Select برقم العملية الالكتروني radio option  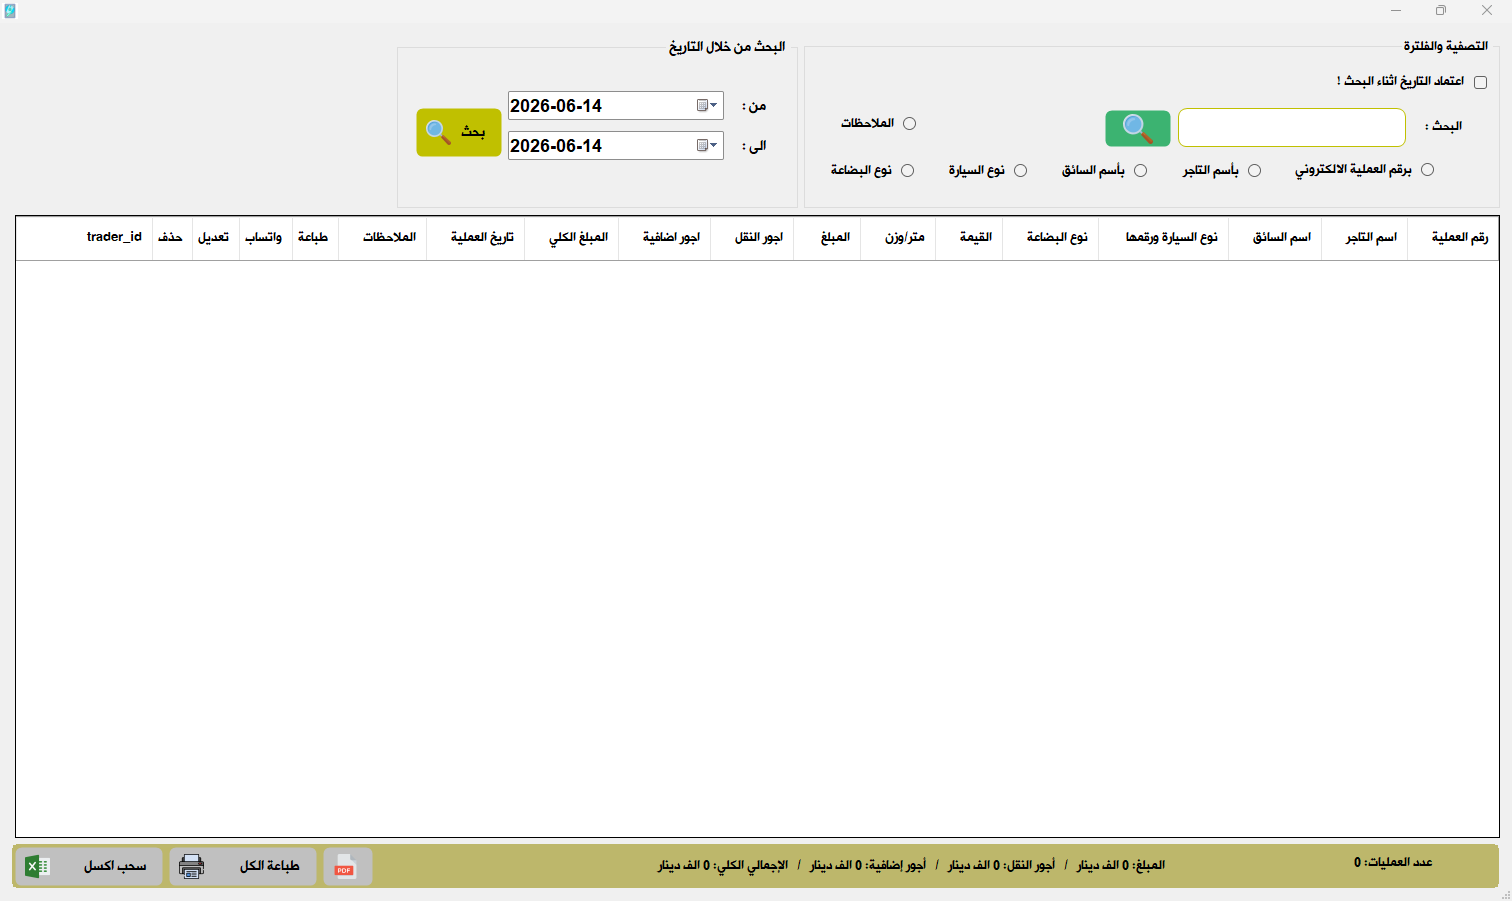pyautogui.click(x=1427, y=170)
